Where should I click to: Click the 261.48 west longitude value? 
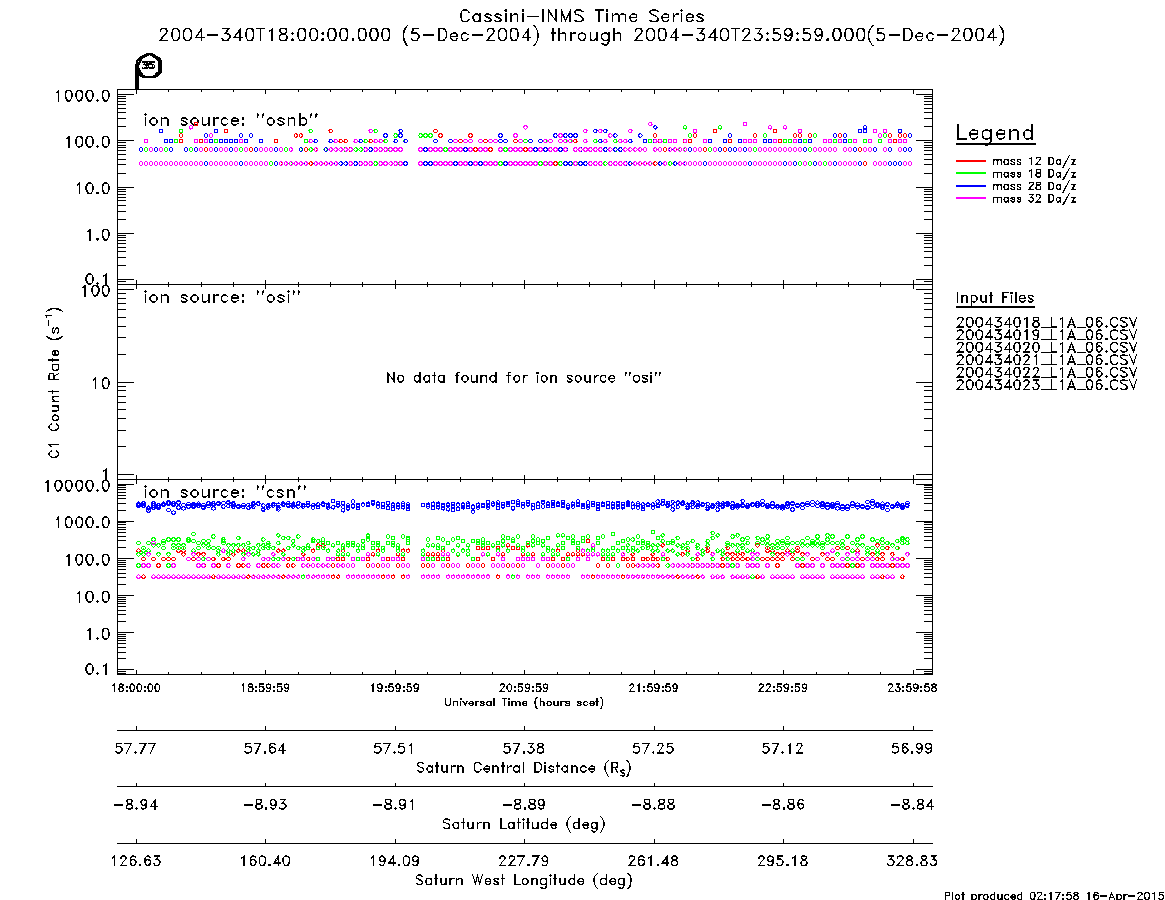point(653,861)
